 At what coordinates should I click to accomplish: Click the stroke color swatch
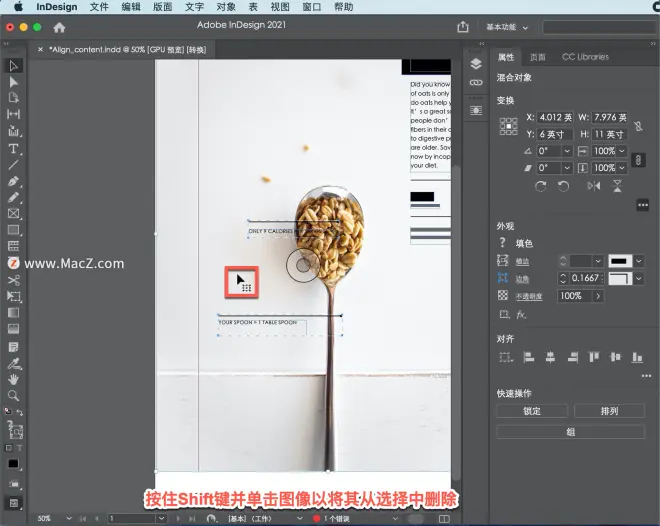click(x=620, y=261)
